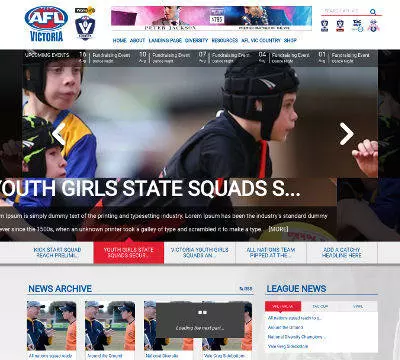Go to the next slide with the right arrow
Image resolution: width=400 pixels, height=360 pixels.
[347, 134]
